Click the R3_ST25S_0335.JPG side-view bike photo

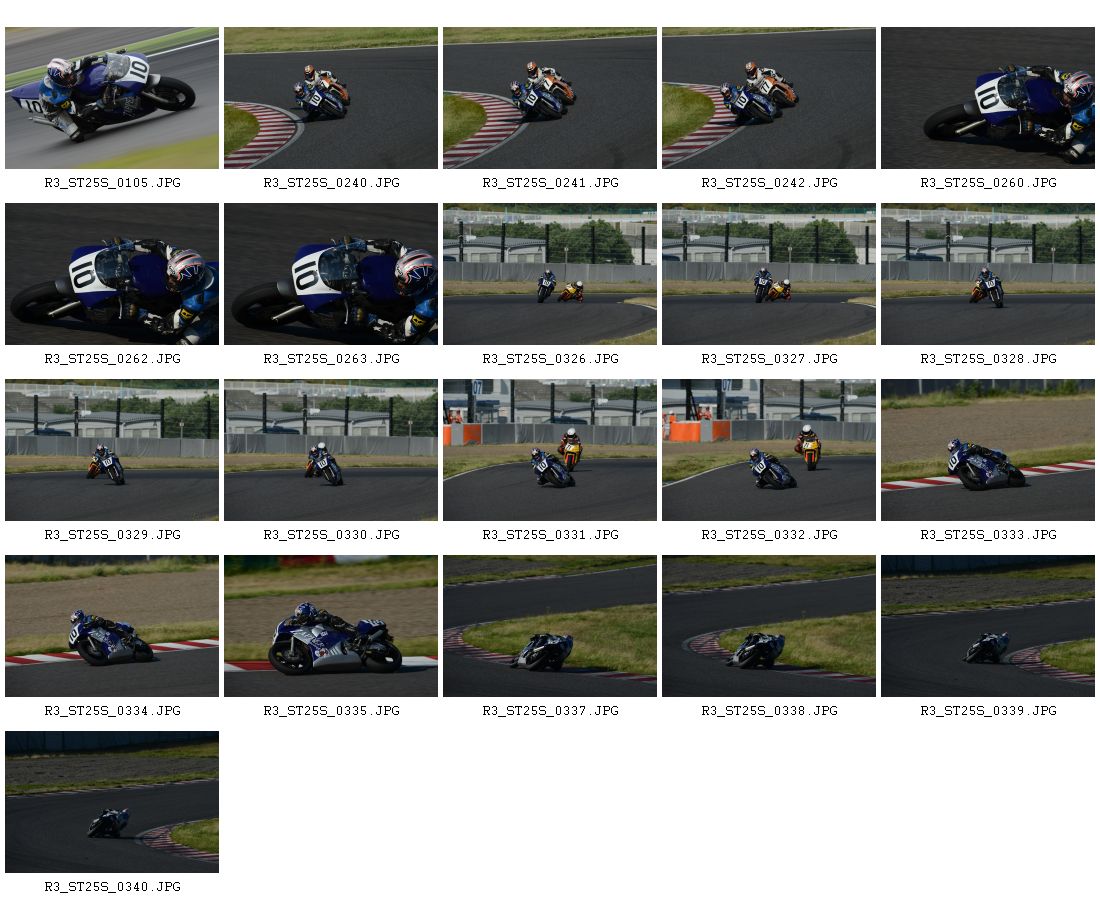(331, 626)
